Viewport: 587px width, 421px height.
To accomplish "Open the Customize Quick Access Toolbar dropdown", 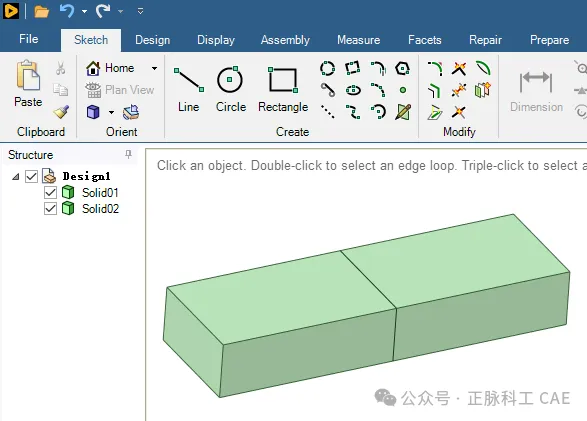I will pyautogui.click(x=140, y=11).
